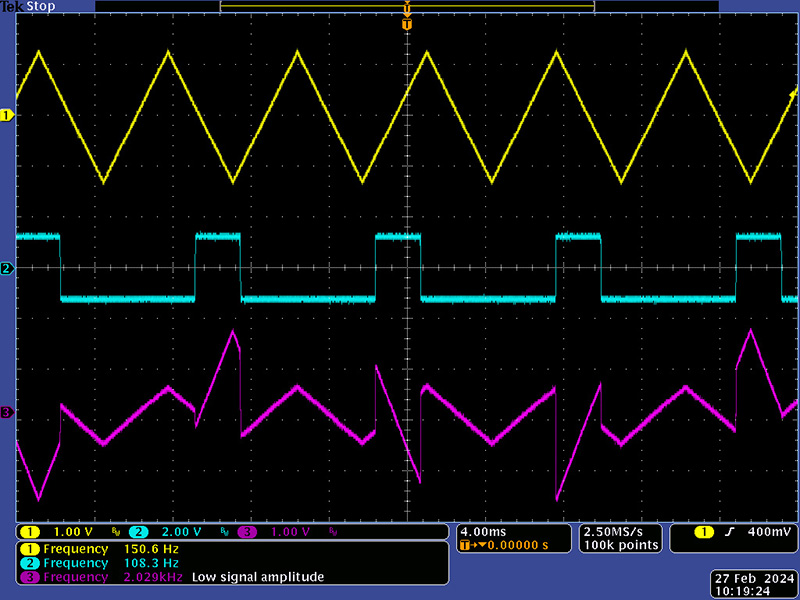Viewport: 800px width, 600px height.
Task: Click the trigger level arrow on right edge
Action: point(793,94)
